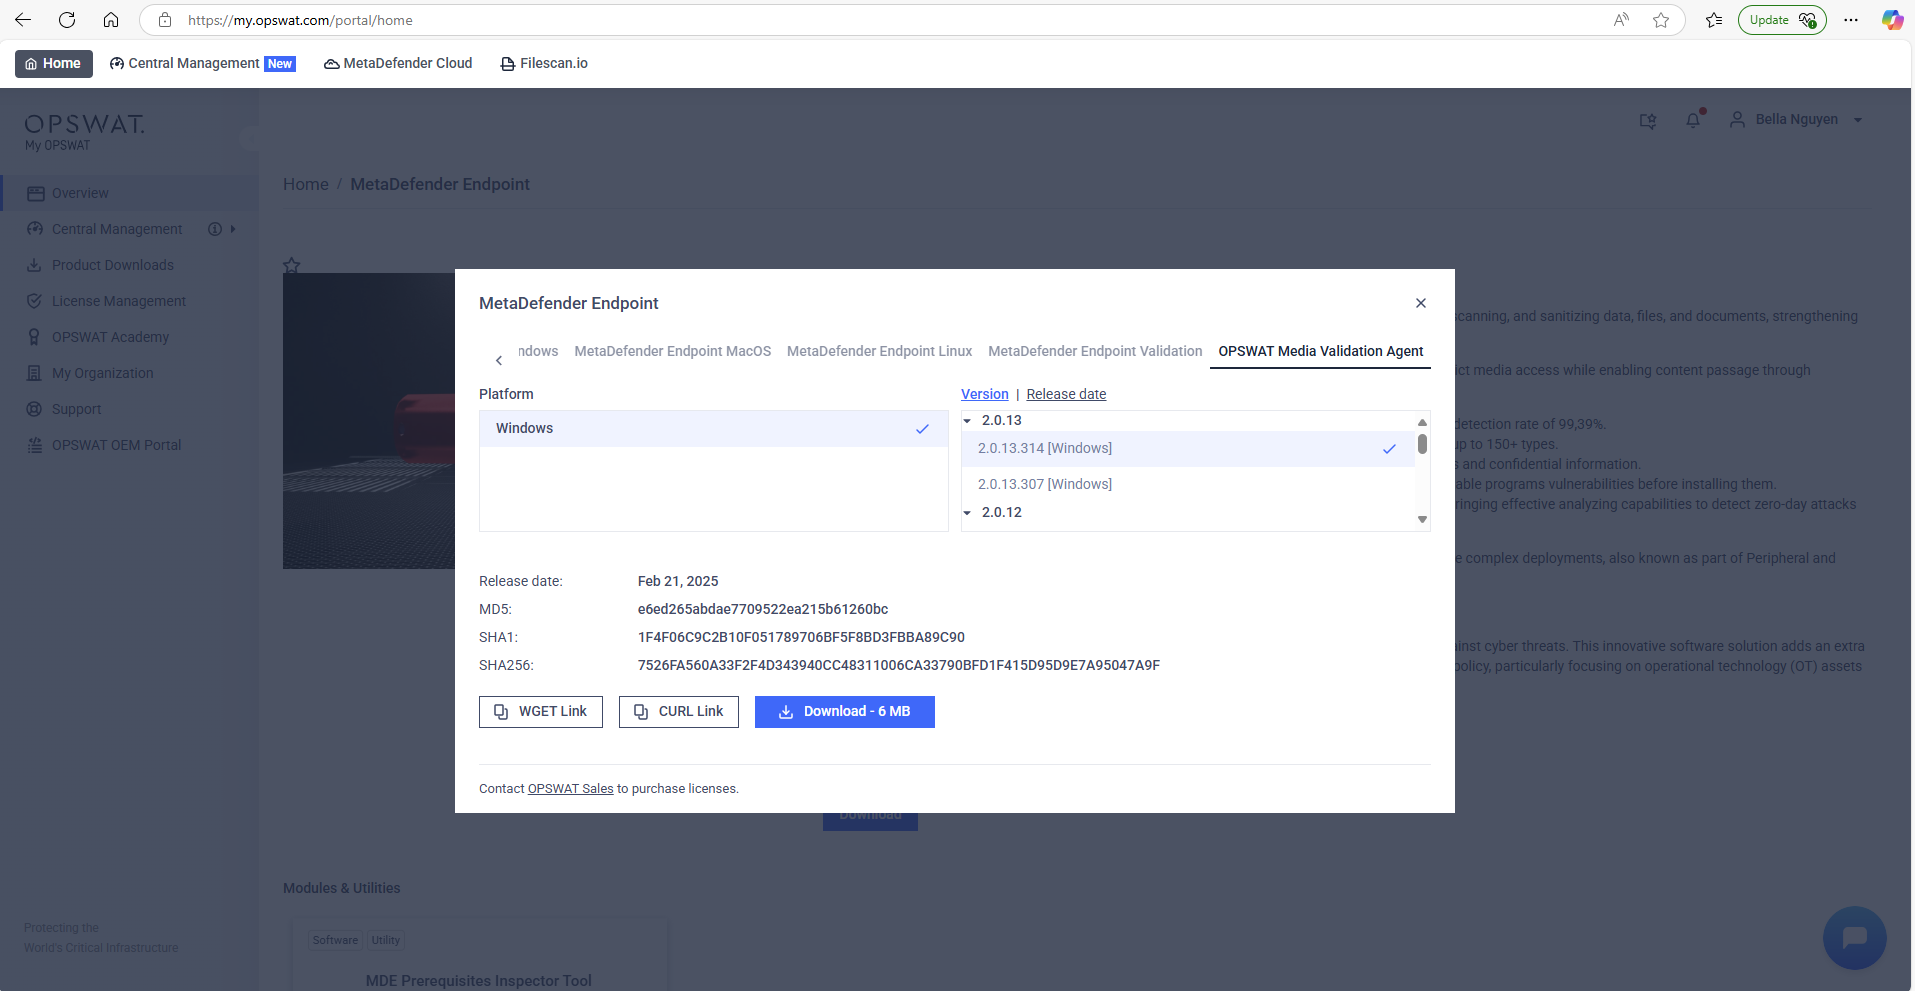Click the SHA256 hash value

point(899,665)
